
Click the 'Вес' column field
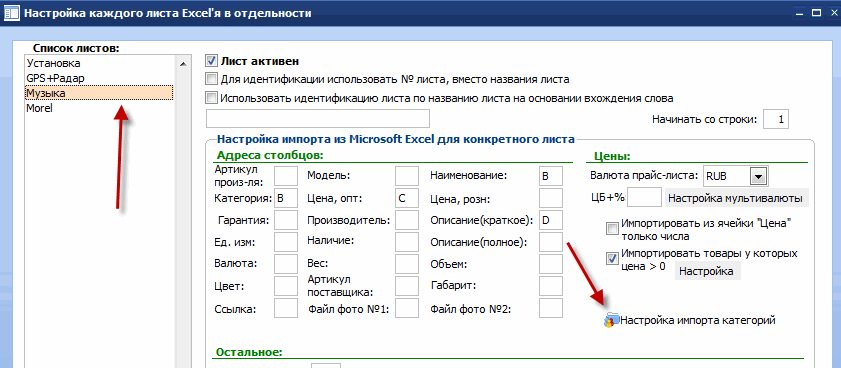[x=407, y=264]
